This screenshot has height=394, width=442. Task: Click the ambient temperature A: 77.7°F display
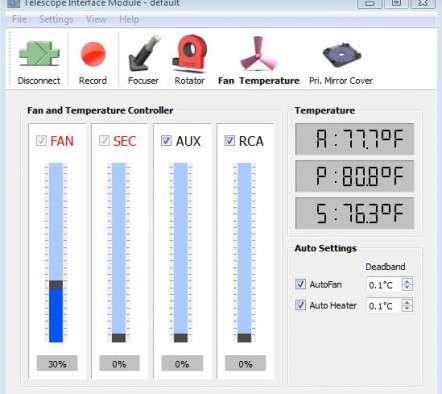click(355, 139)
